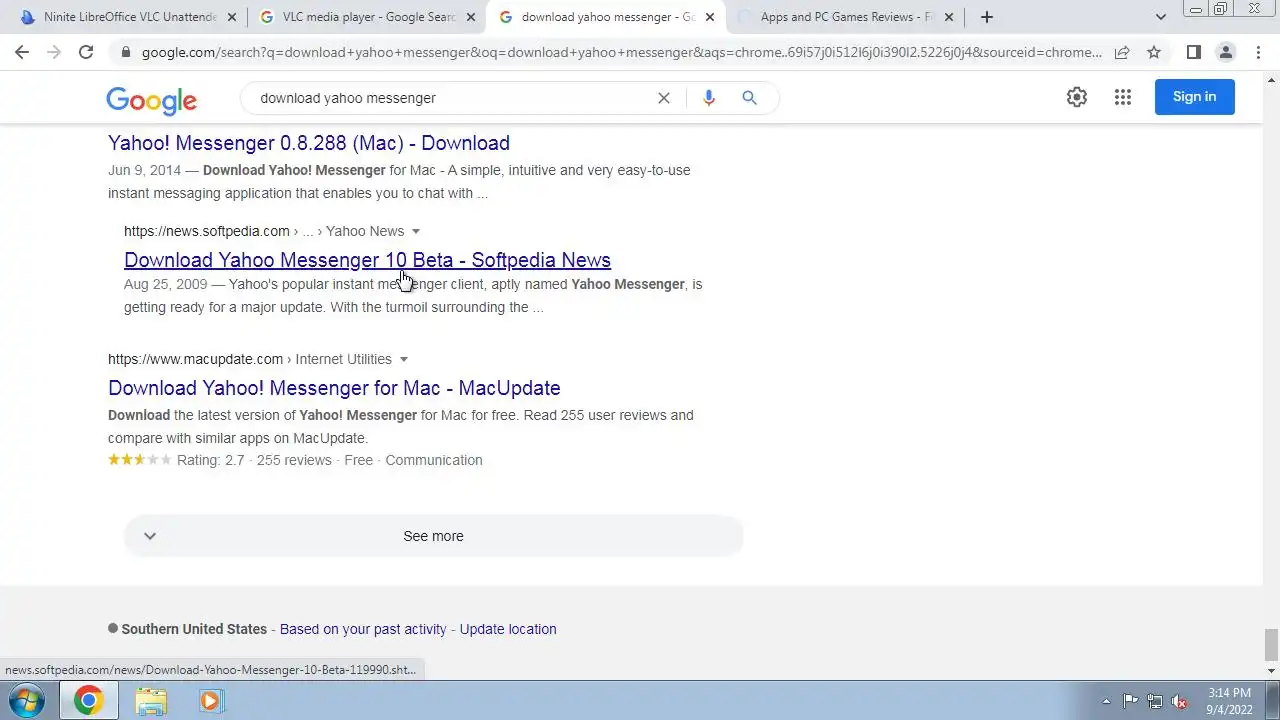Open Action Center flag icon
This screenshot has width=1280, height=720.
(x=1130, y=701)
